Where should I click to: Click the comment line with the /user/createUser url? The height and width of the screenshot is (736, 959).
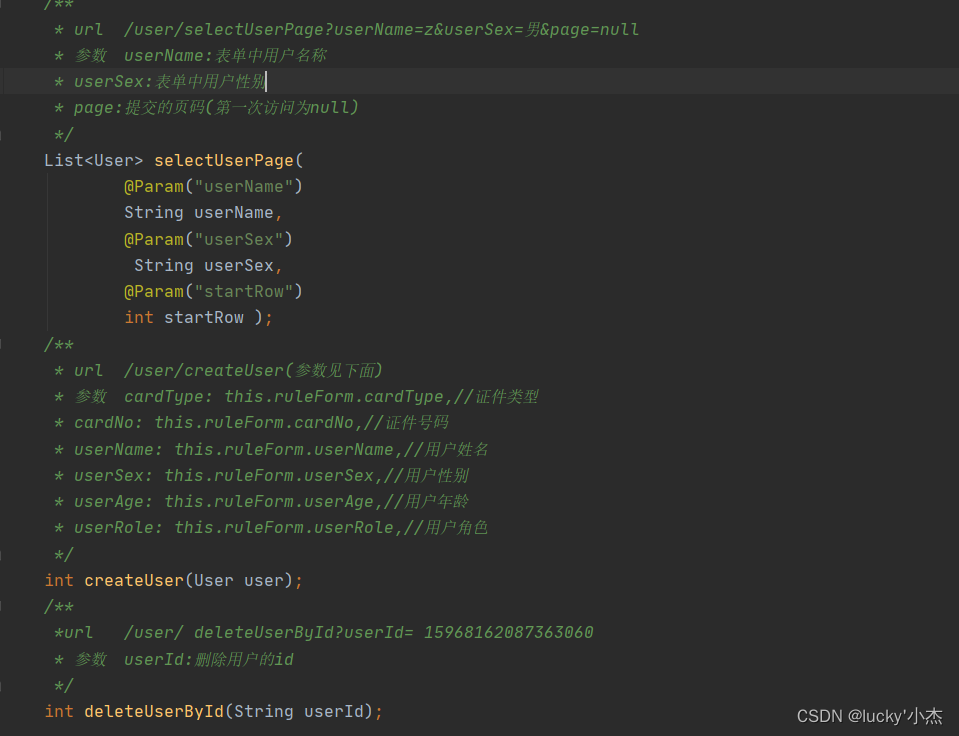click(x=218, y=371)
